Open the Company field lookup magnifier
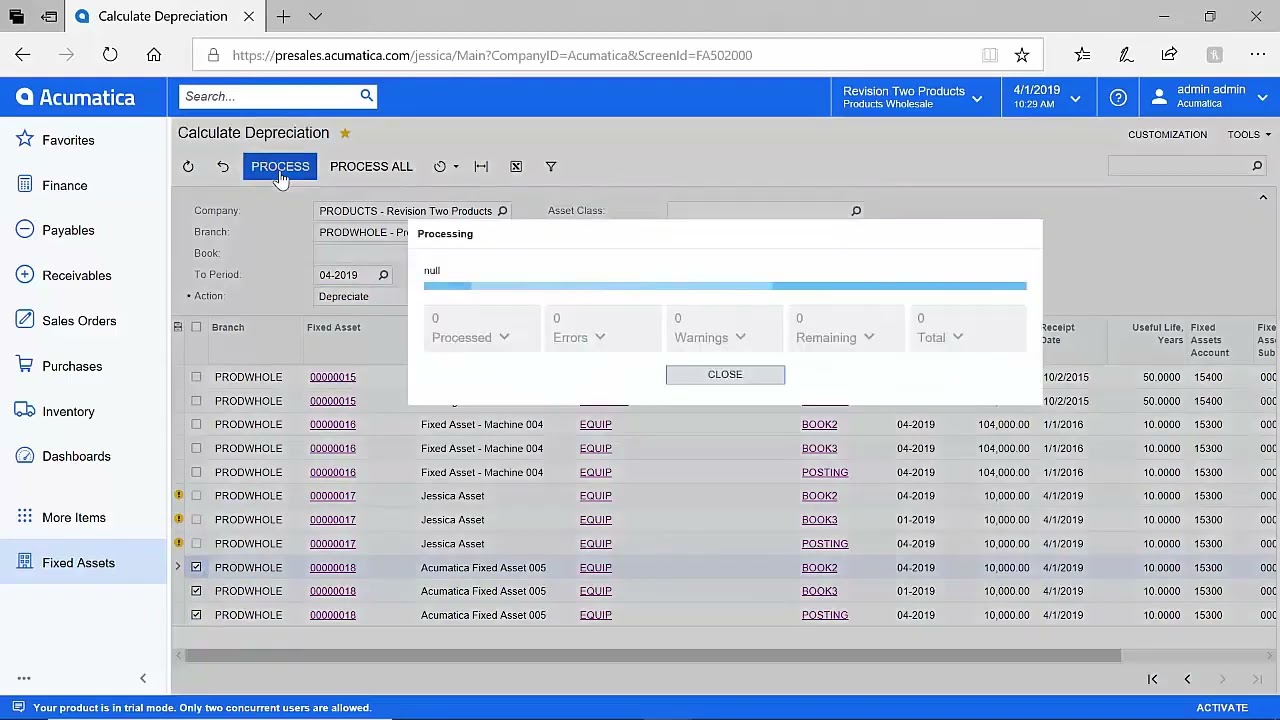 (x=502, y=211)
